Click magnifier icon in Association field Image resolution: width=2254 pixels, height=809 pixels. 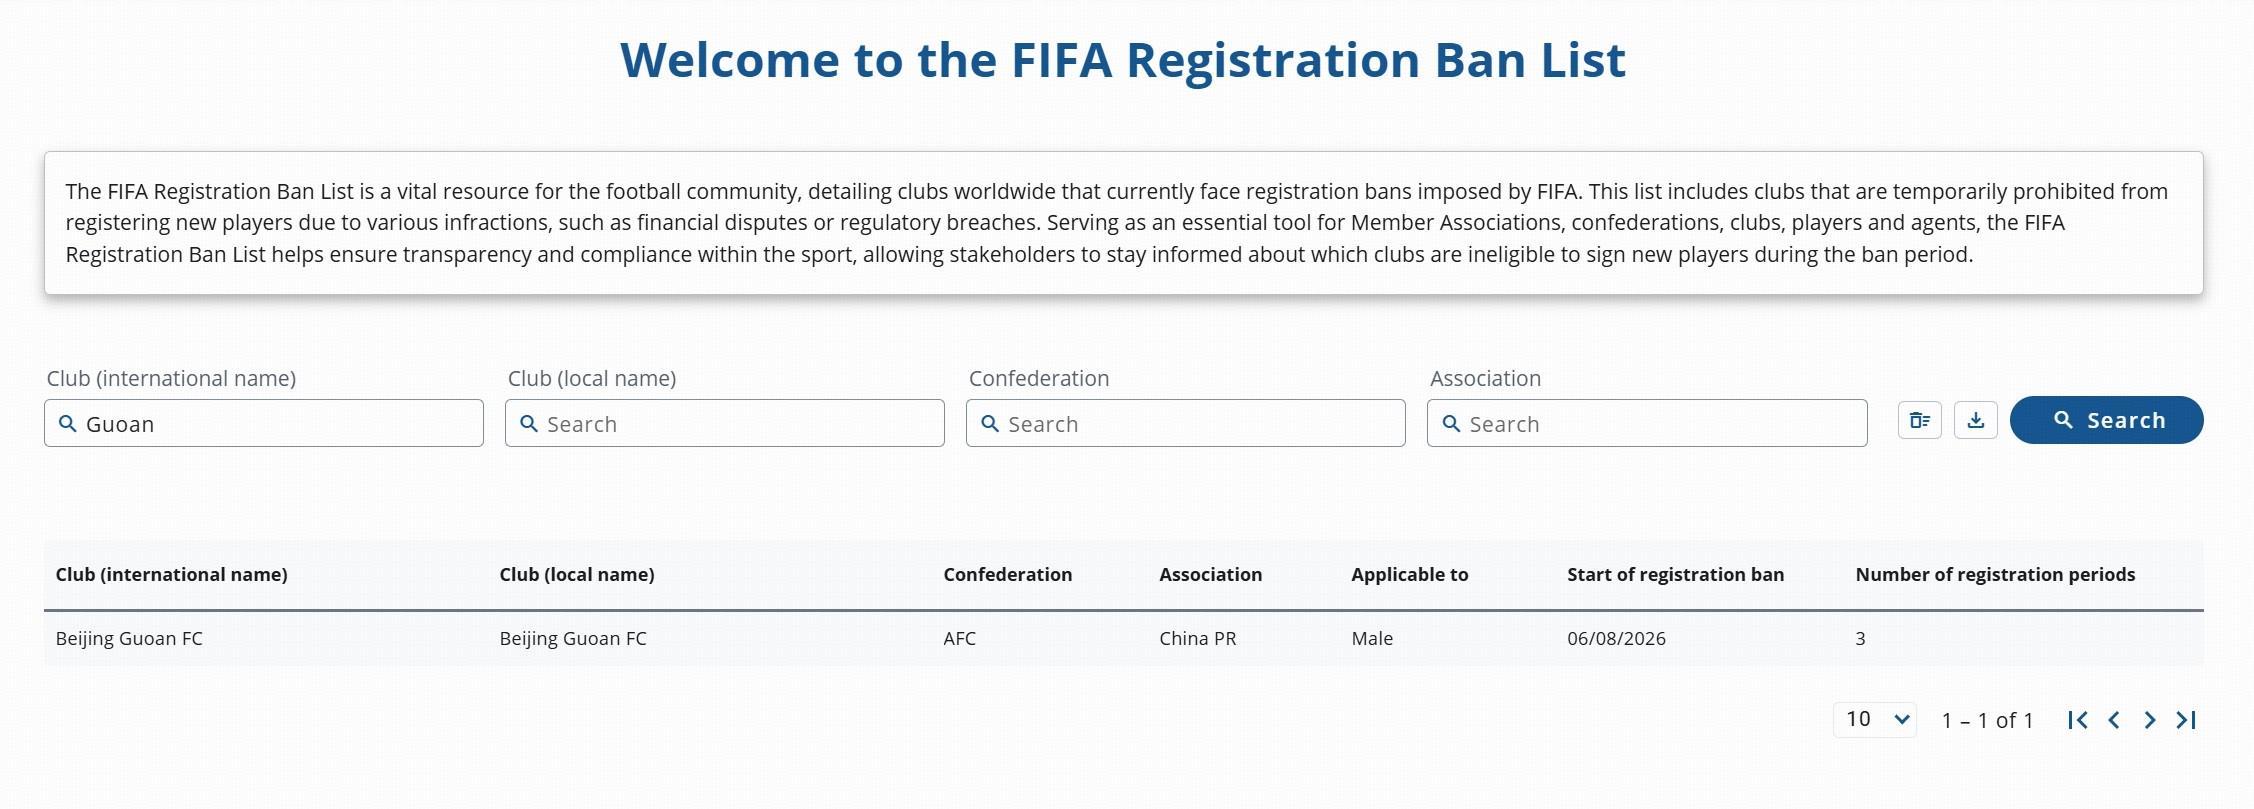point(1451,424)
